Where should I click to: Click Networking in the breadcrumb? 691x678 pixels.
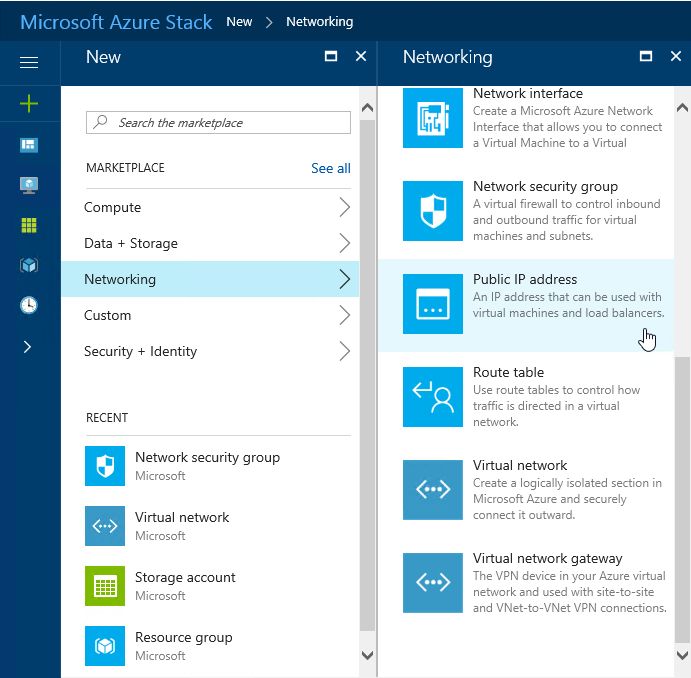click(319, 22)
